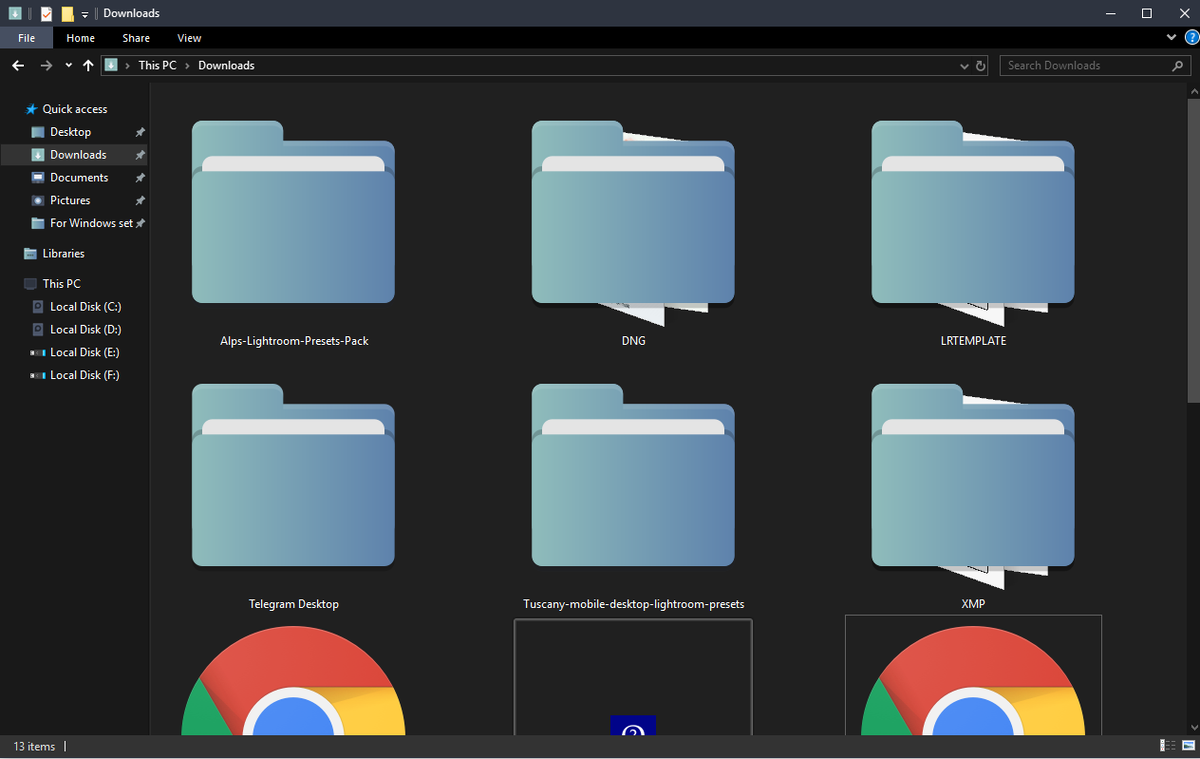Switch to the Home ribbon tab
The width and height of the screenshot is (1200, 759).
point(80,38)
